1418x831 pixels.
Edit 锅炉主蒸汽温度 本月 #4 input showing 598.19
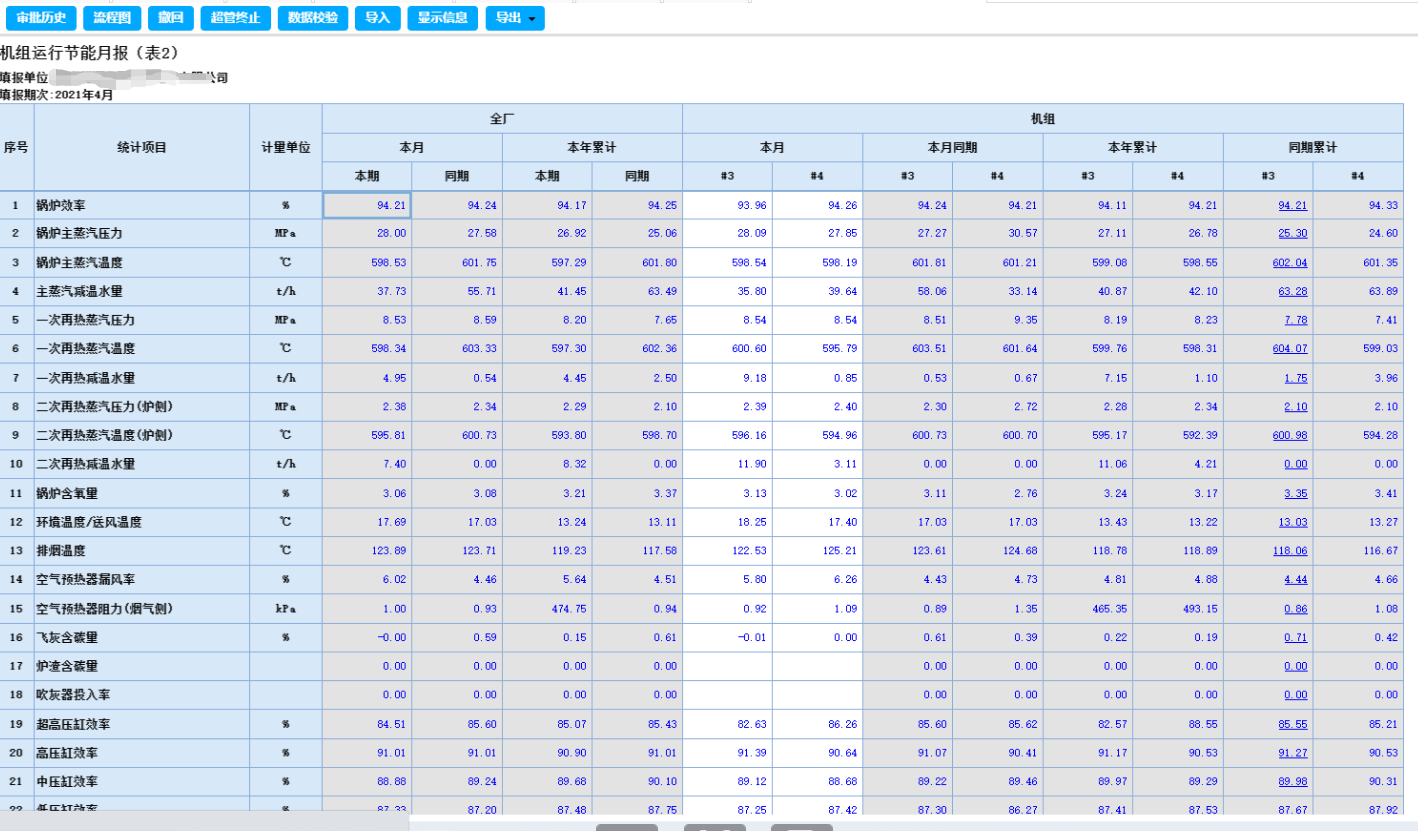[817, 262]
